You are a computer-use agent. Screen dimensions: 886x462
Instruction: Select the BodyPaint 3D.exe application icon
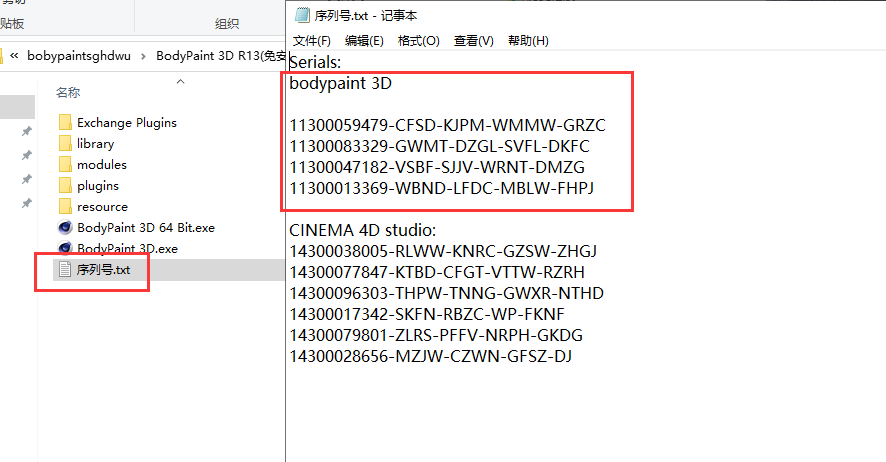coord(65,247)
